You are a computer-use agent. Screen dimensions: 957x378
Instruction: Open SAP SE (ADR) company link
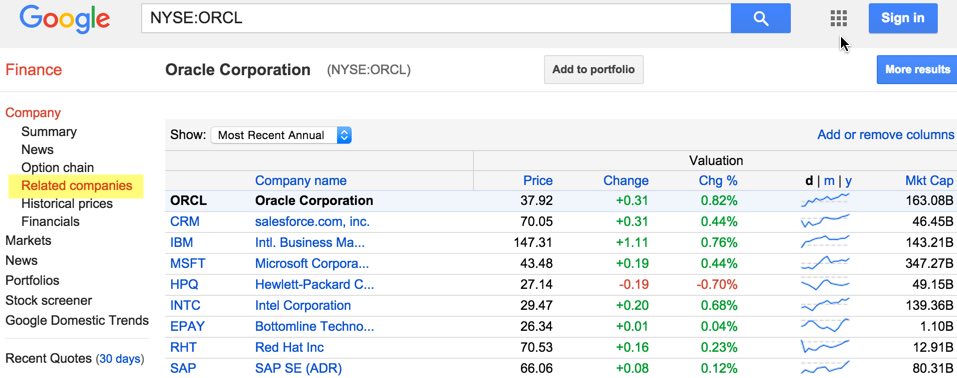298,368
